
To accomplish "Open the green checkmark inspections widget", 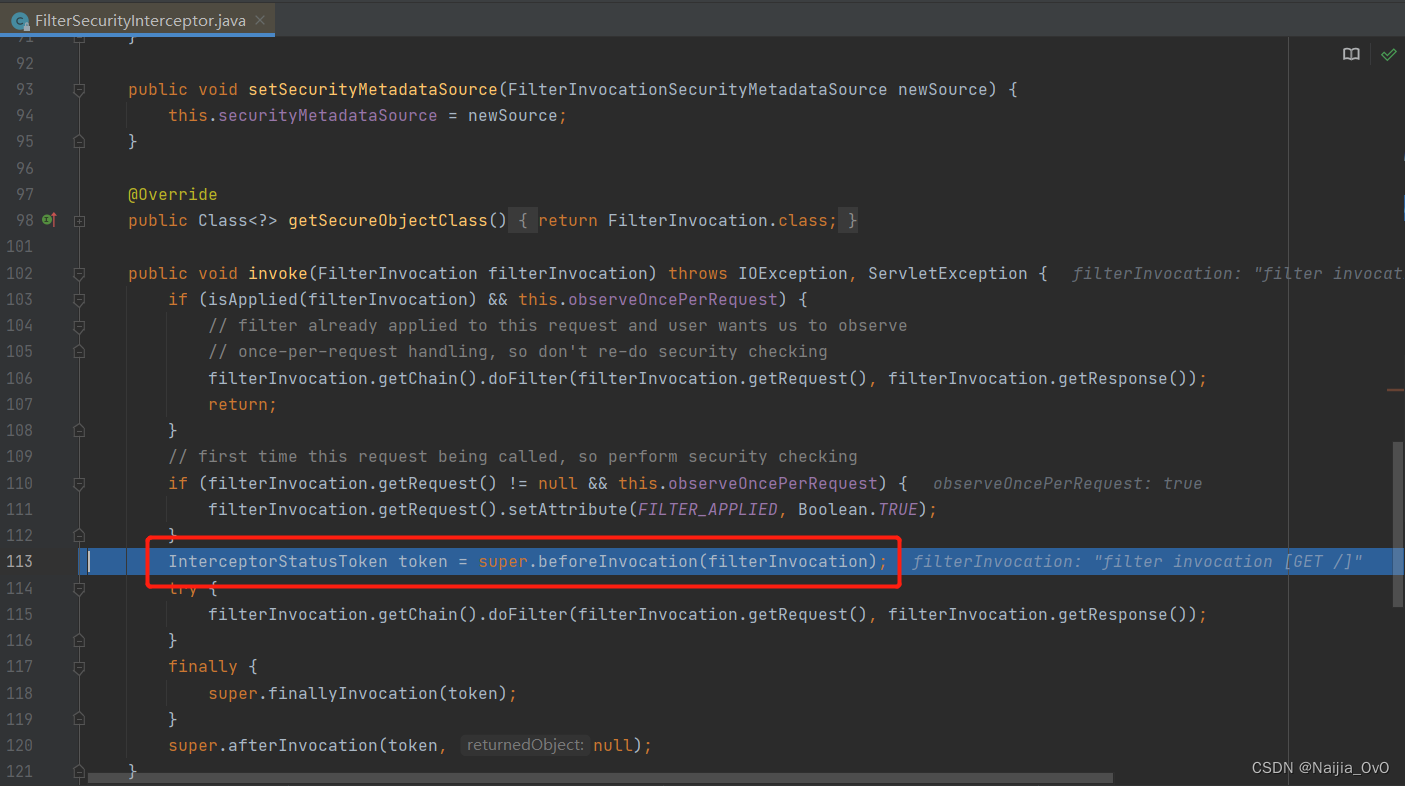I will 1388,55.
